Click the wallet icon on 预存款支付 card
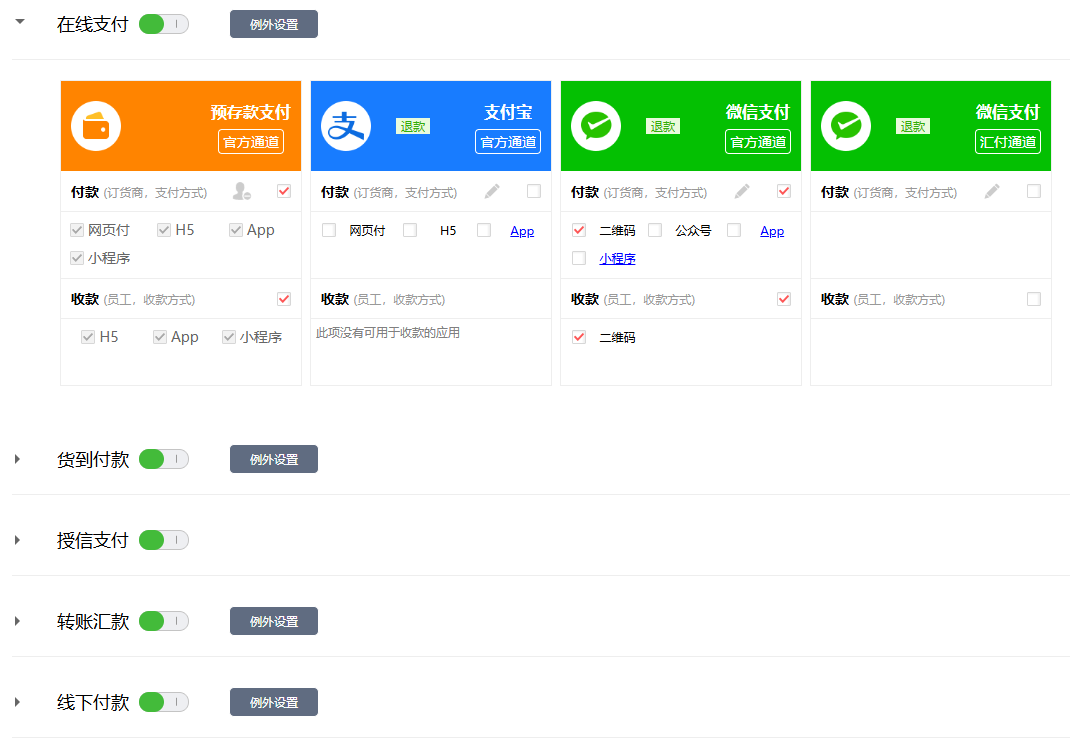 coord(95,125)
